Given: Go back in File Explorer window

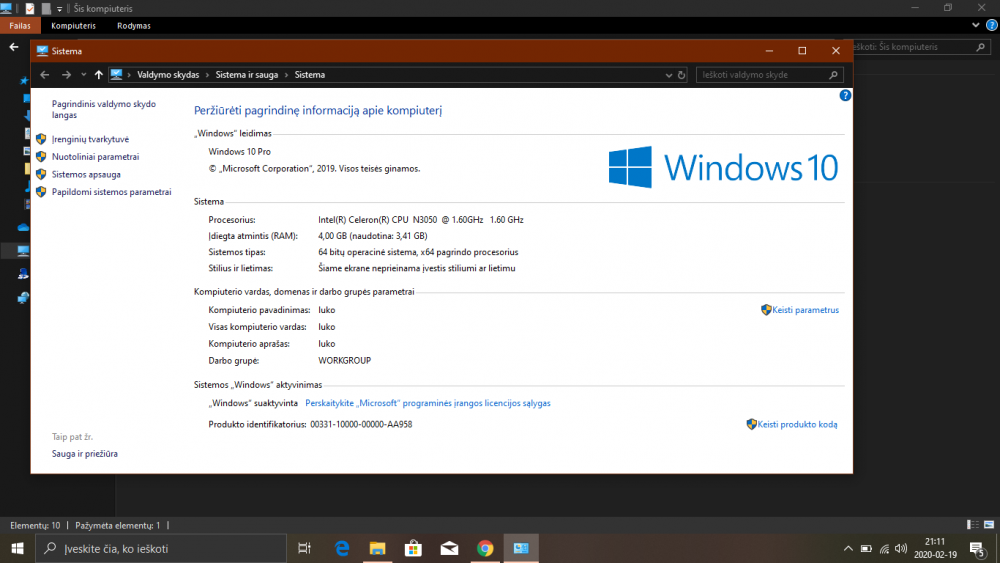Looking at the screenshot, I should 13,47.
